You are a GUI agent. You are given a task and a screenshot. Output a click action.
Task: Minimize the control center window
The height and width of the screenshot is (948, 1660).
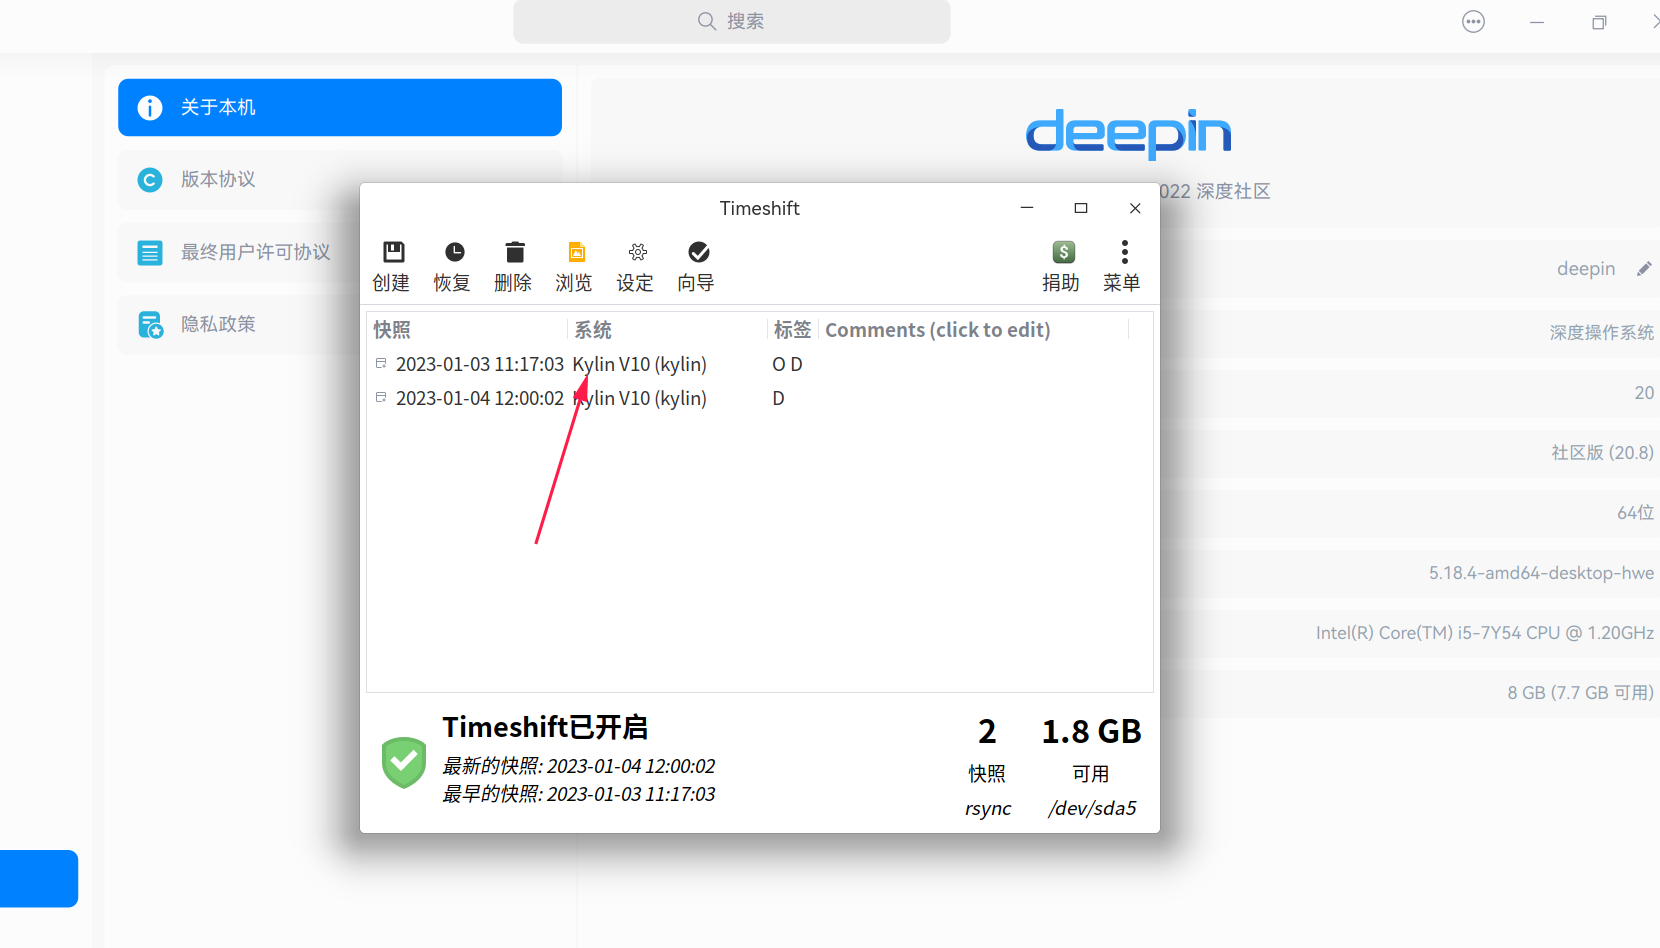click(1537, 22)
